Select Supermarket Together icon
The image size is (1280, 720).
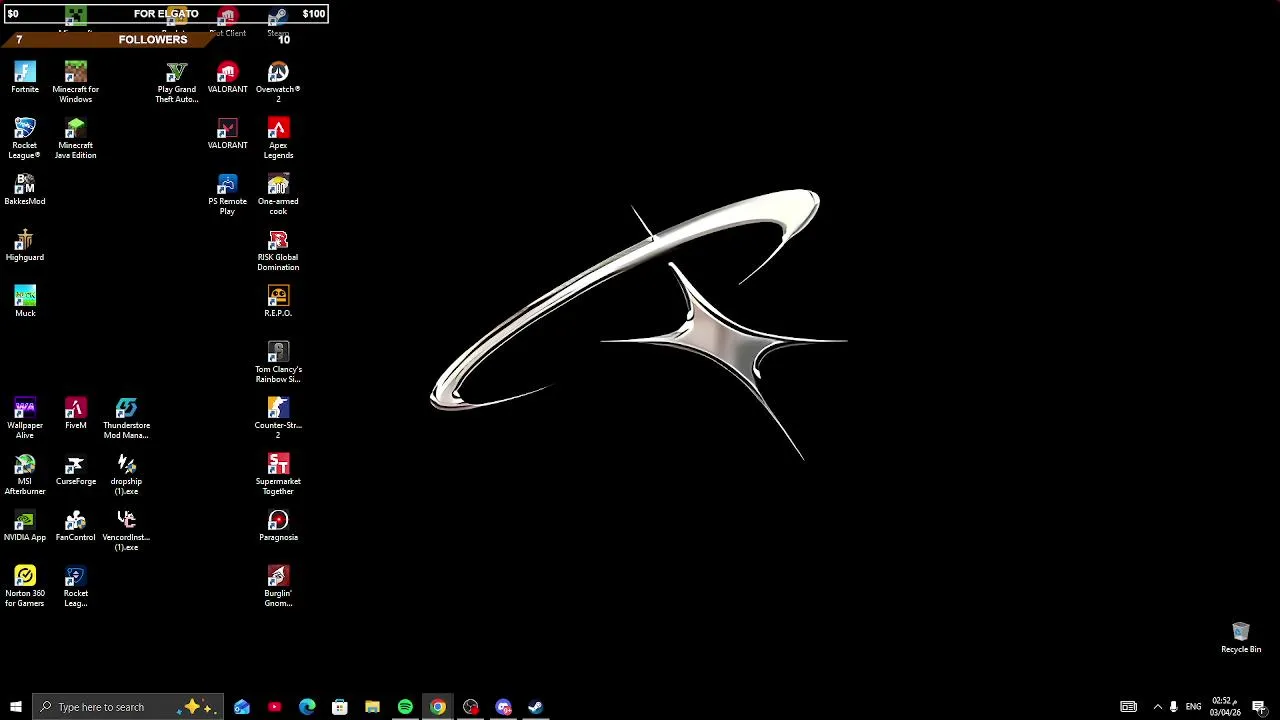coord(278,475)
